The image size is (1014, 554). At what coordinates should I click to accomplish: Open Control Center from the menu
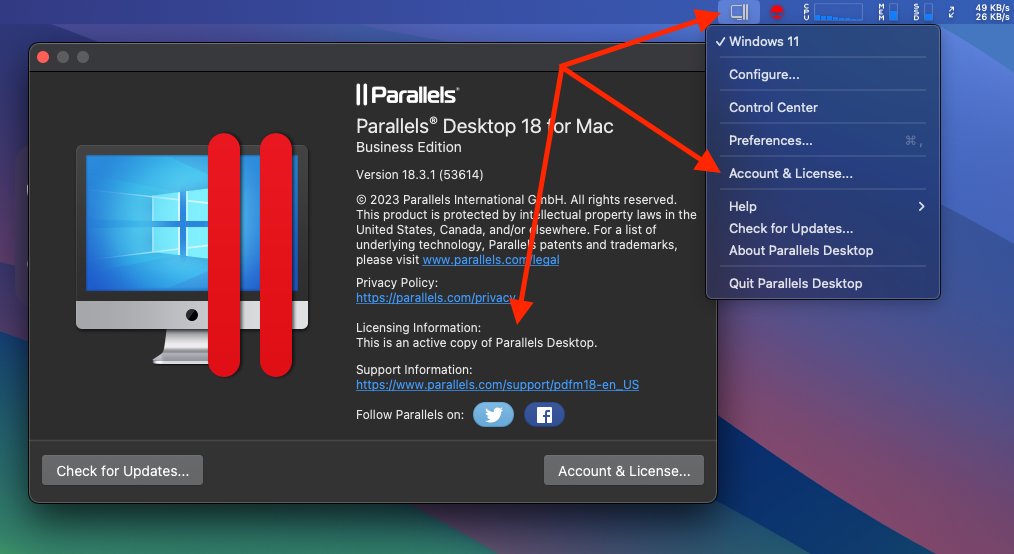pyautogui.click(x=773, y=108)
